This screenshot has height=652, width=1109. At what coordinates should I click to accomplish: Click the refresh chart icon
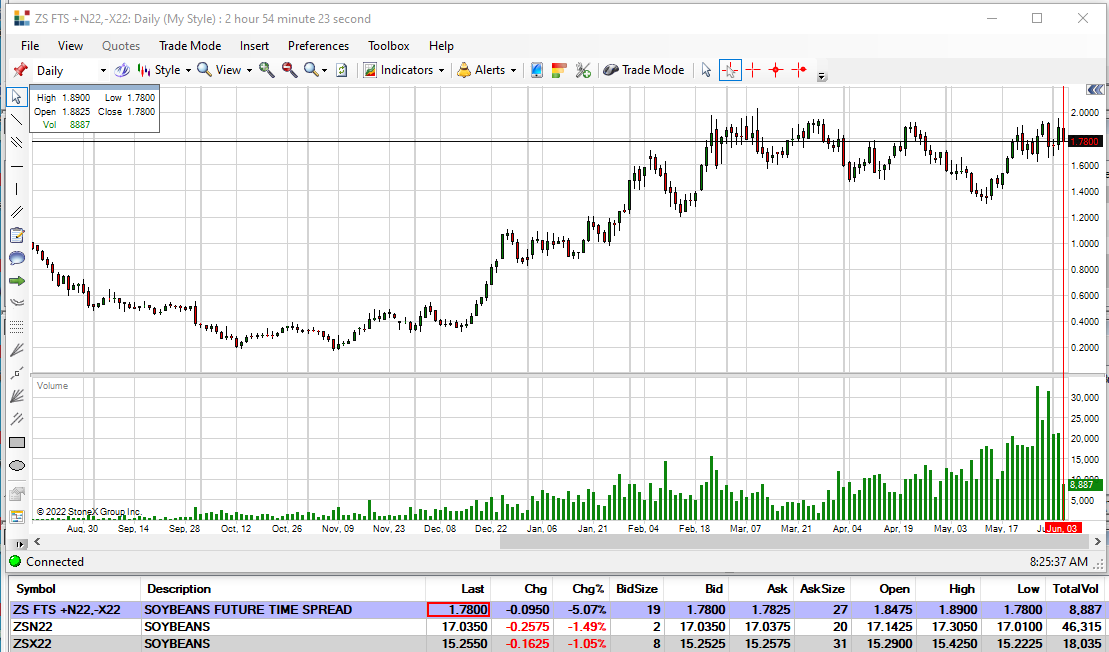coord(341,70)
